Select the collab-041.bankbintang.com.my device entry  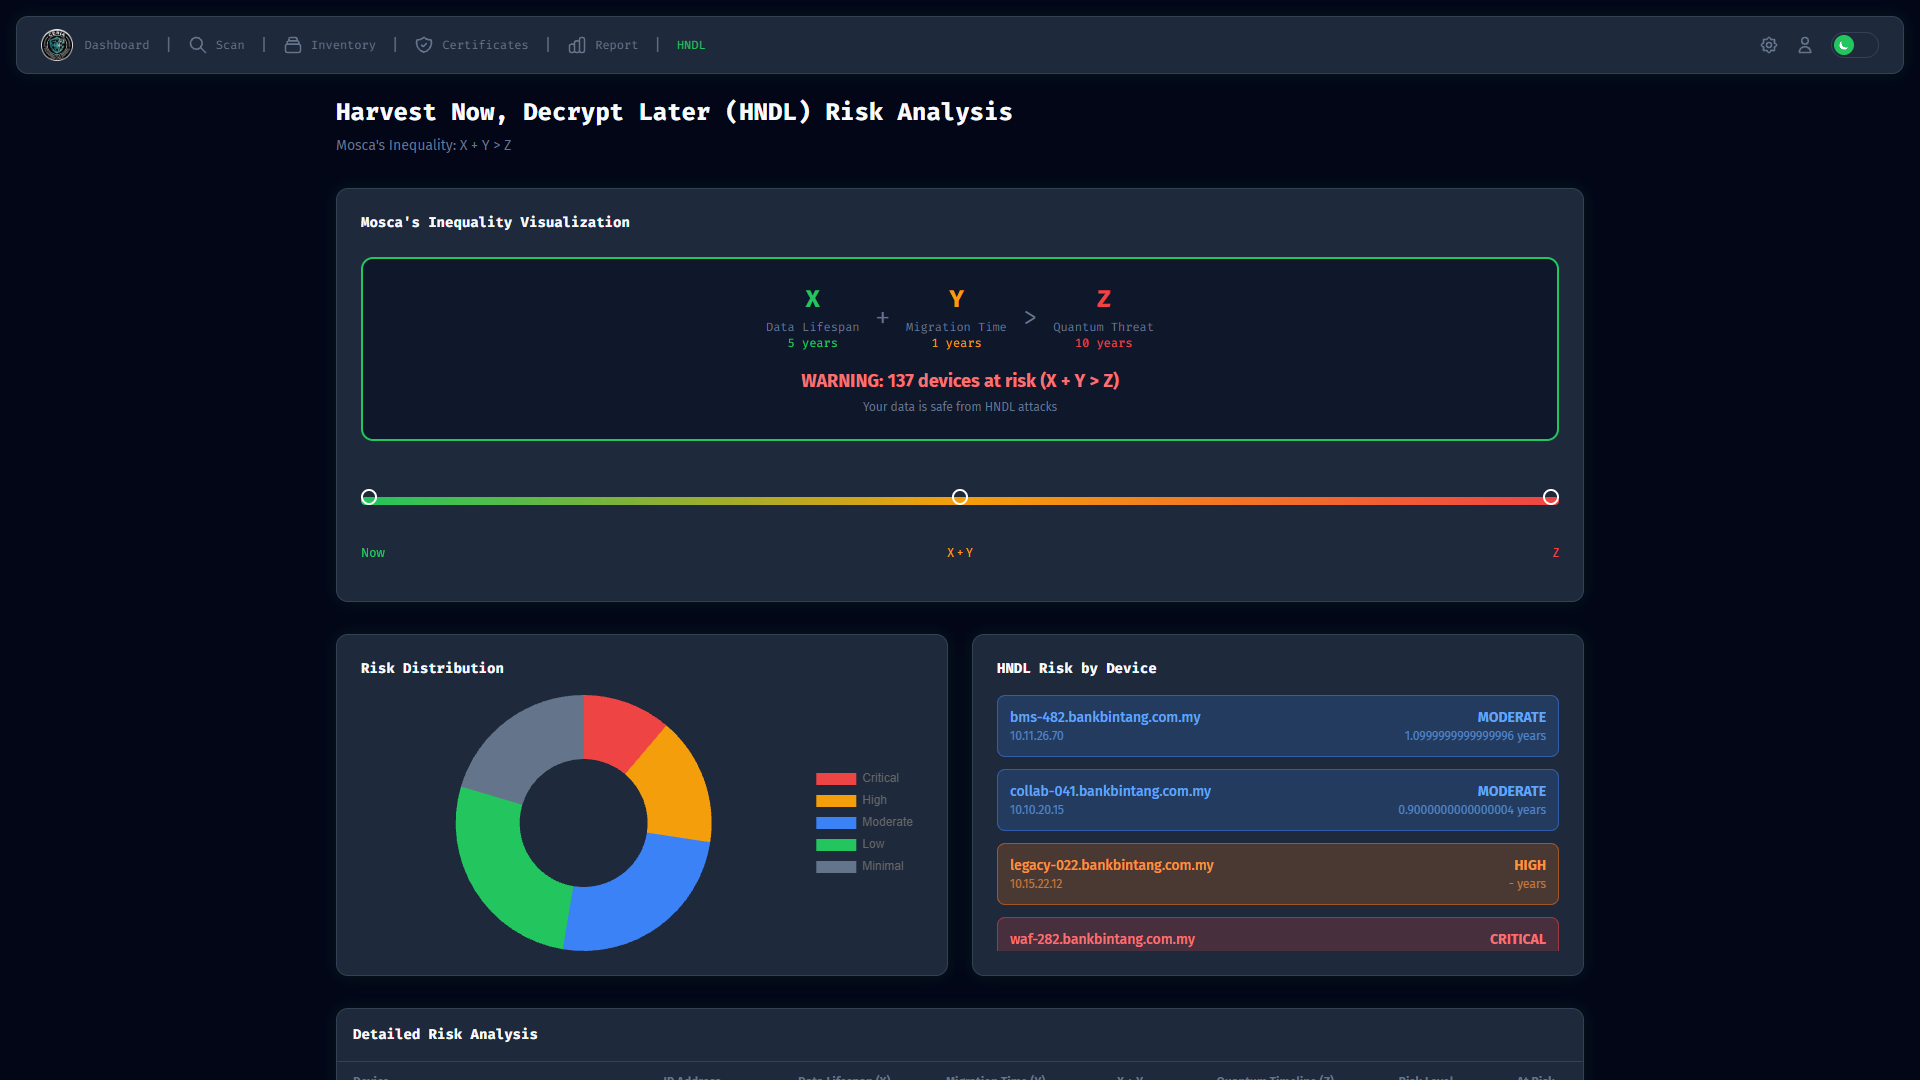1277,800
